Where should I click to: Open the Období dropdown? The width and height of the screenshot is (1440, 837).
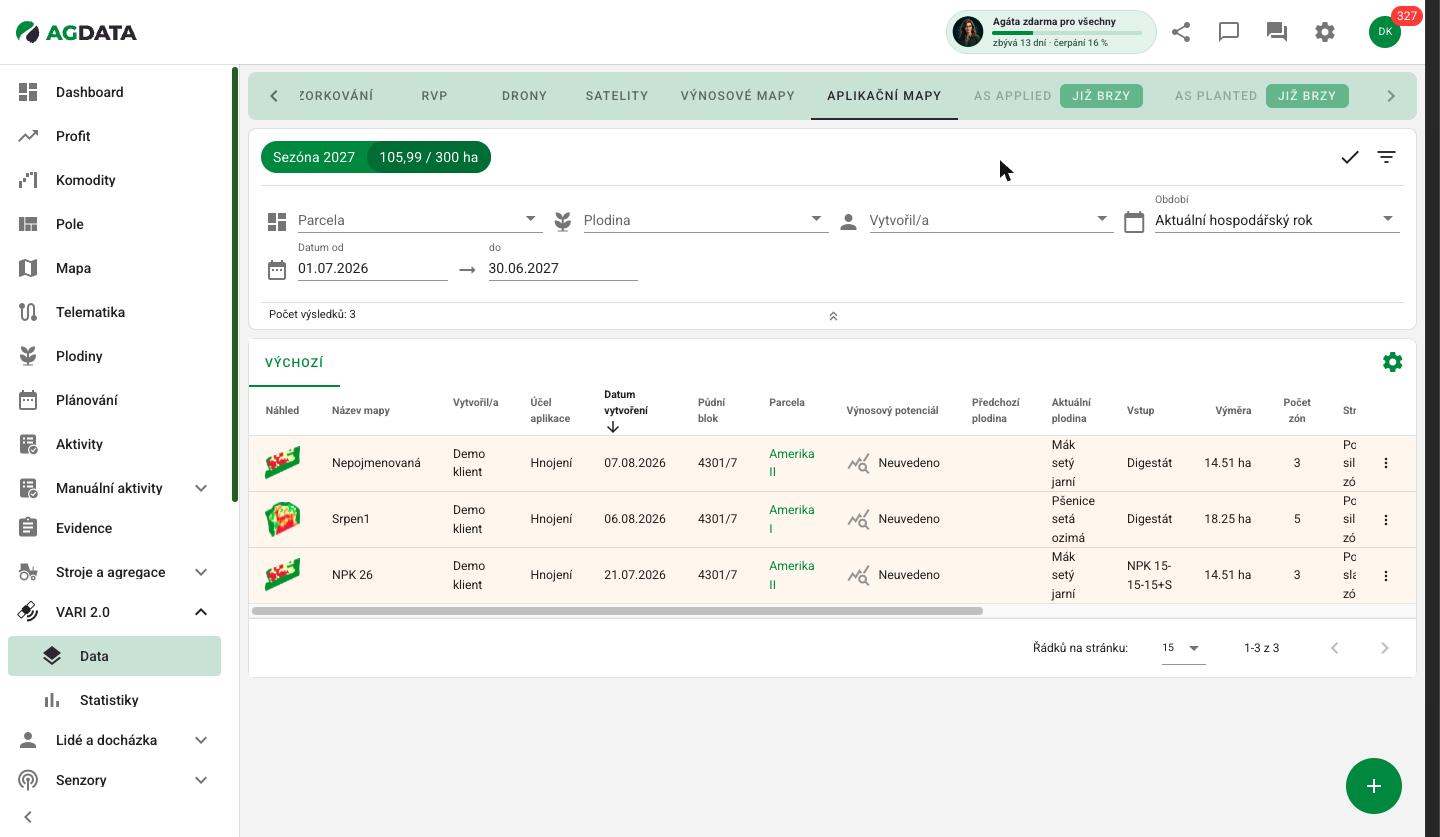click(x=1277, y=220)
